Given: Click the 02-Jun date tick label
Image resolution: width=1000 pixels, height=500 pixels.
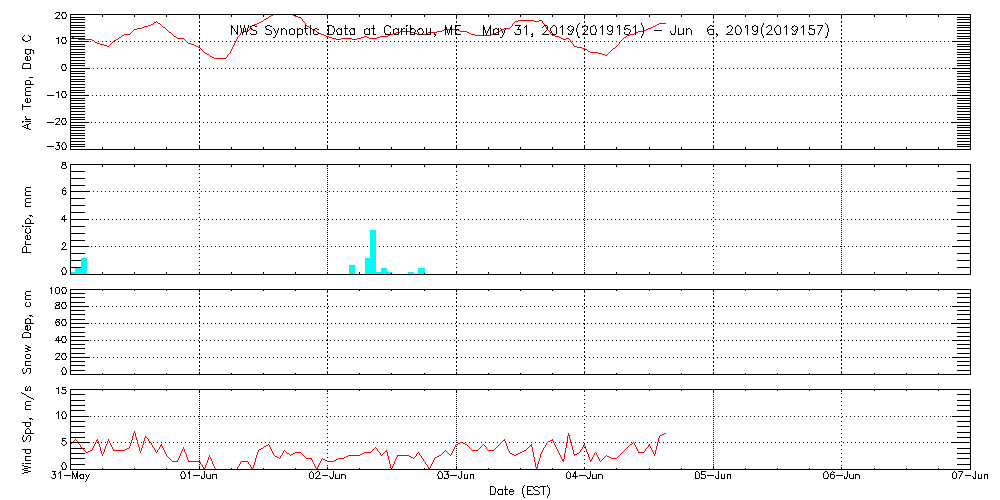Looking at the screenshot, I should [x=328, y=476].
